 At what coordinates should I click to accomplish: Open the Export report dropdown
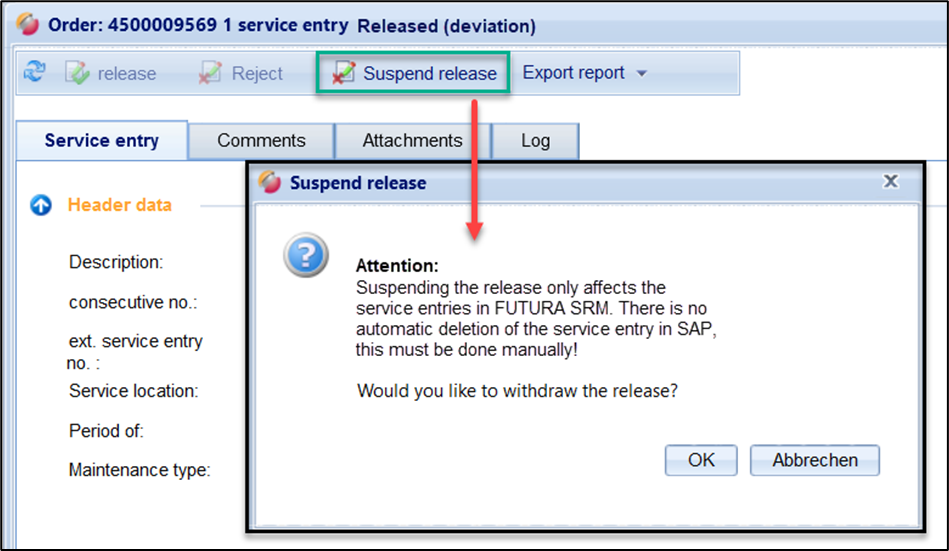tap(585, 73)
